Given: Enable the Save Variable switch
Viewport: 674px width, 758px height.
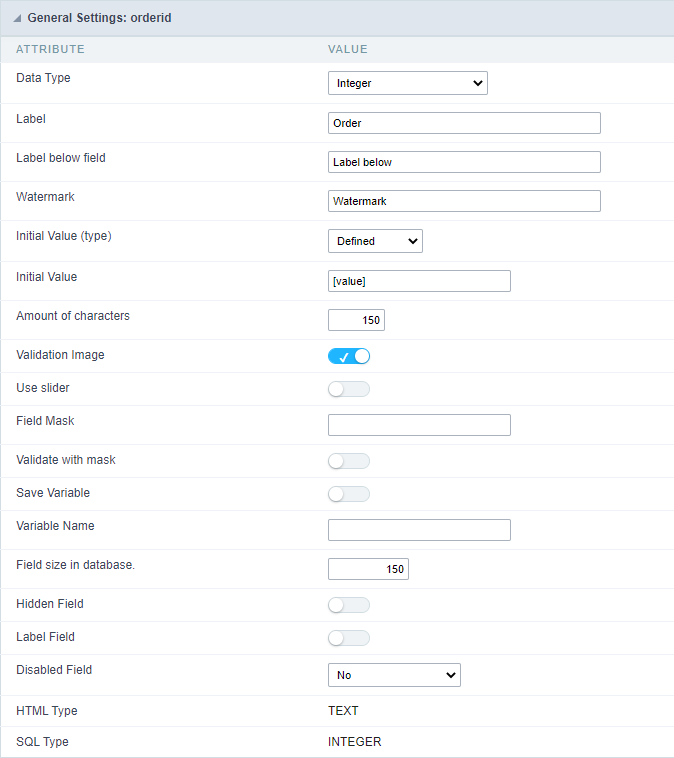Looking at the screenshot, I should tap(349, 494).
